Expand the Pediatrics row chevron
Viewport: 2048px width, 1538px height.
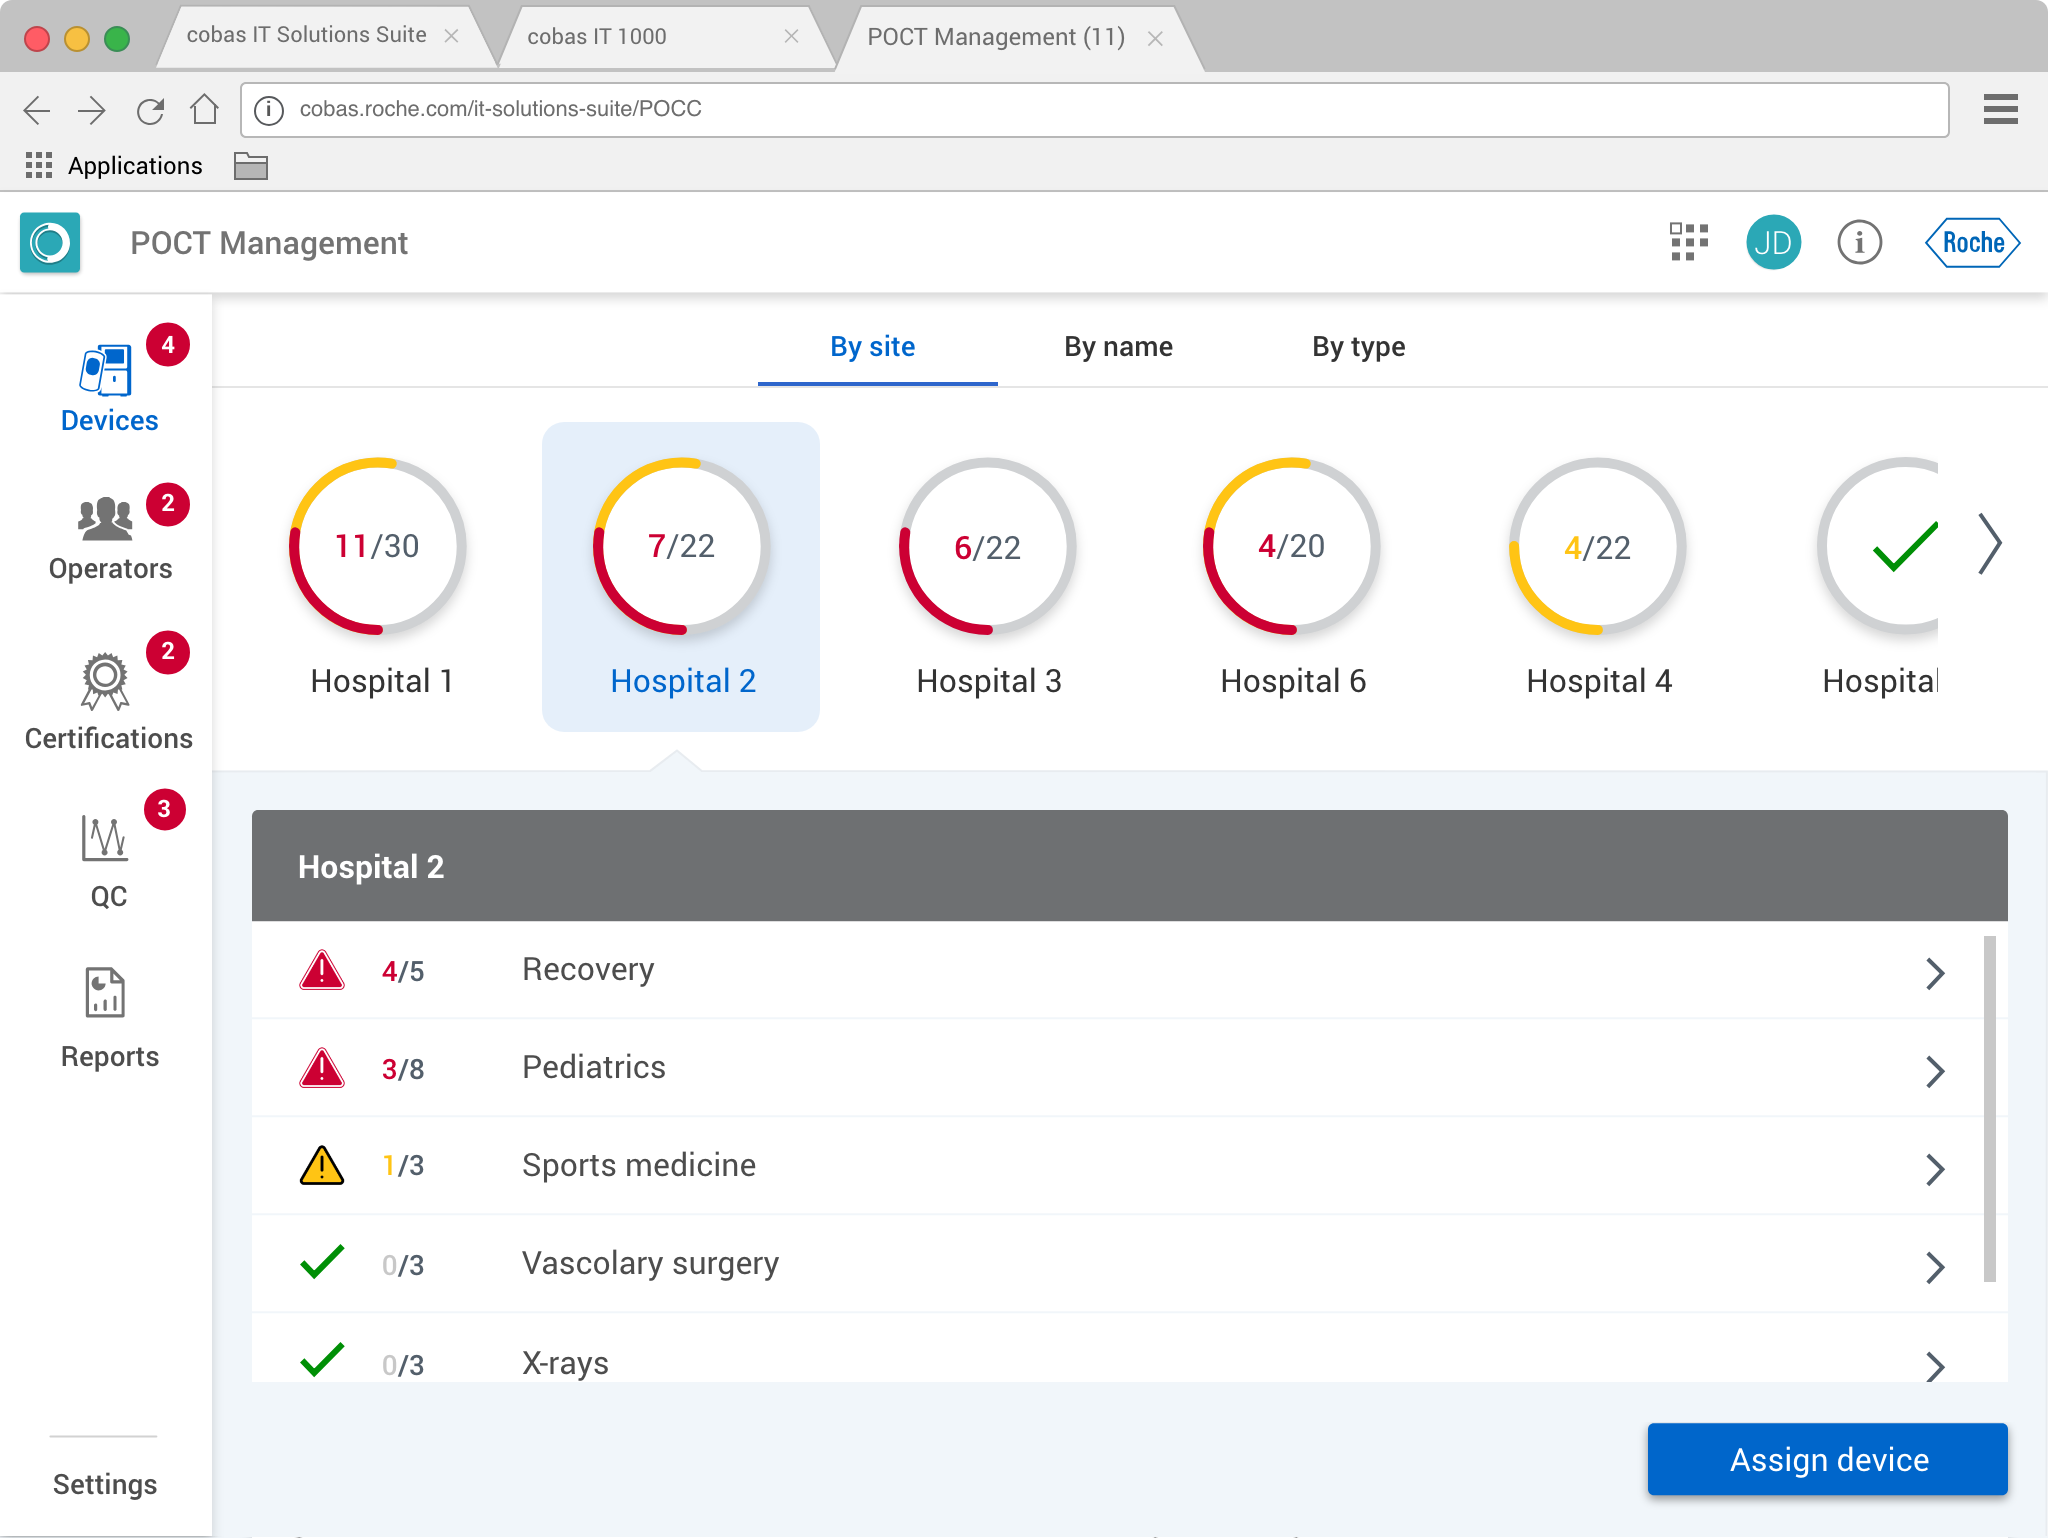[1935, 1071]
